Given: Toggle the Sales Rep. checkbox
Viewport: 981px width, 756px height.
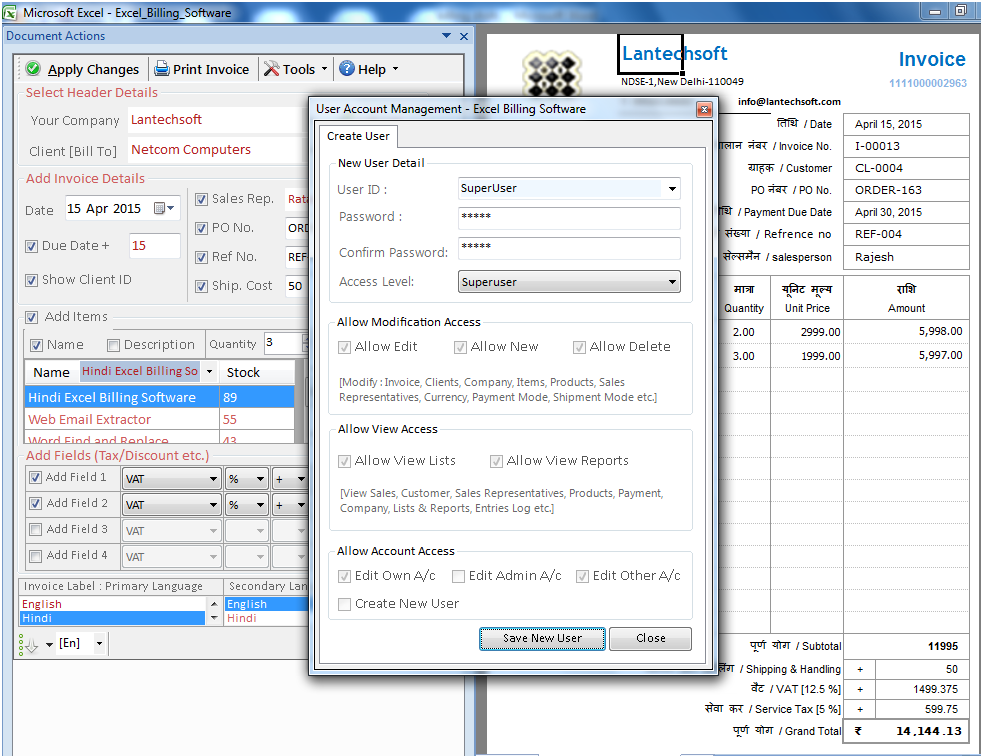Looking at the screenshot, I should point(201,200).
